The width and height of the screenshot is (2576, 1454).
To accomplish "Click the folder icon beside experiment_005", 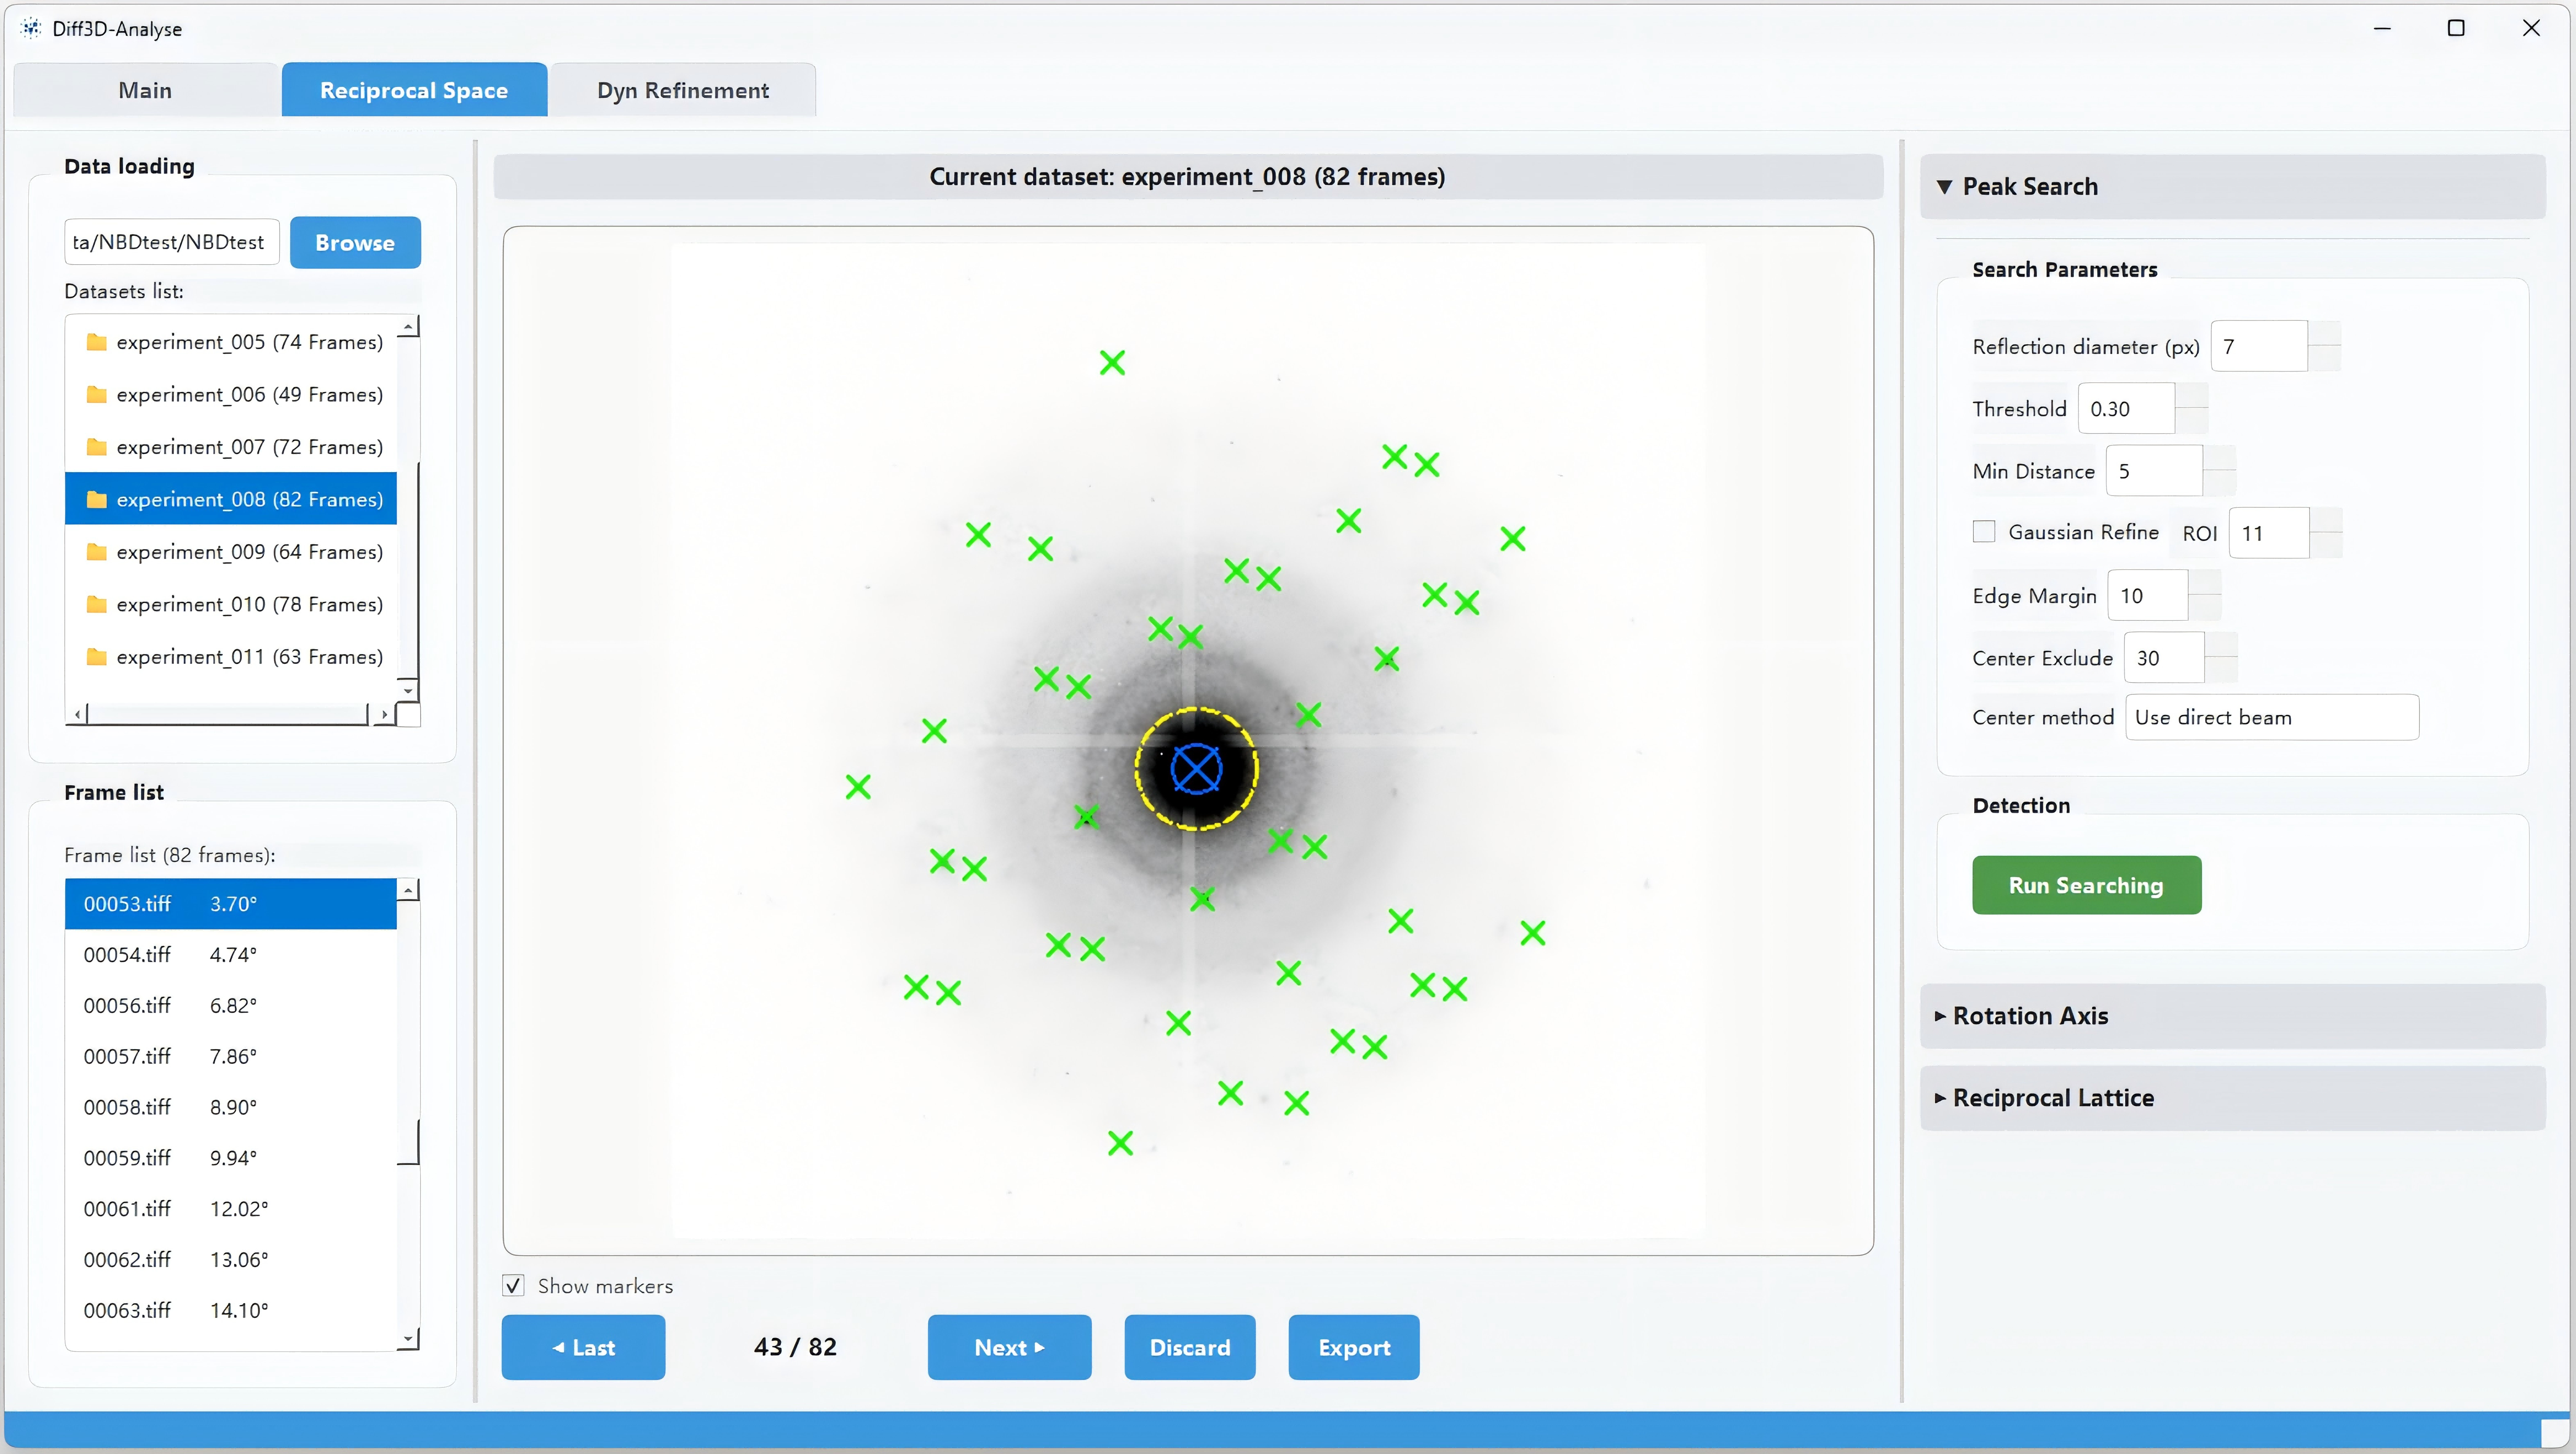I will tap(96, 342).
